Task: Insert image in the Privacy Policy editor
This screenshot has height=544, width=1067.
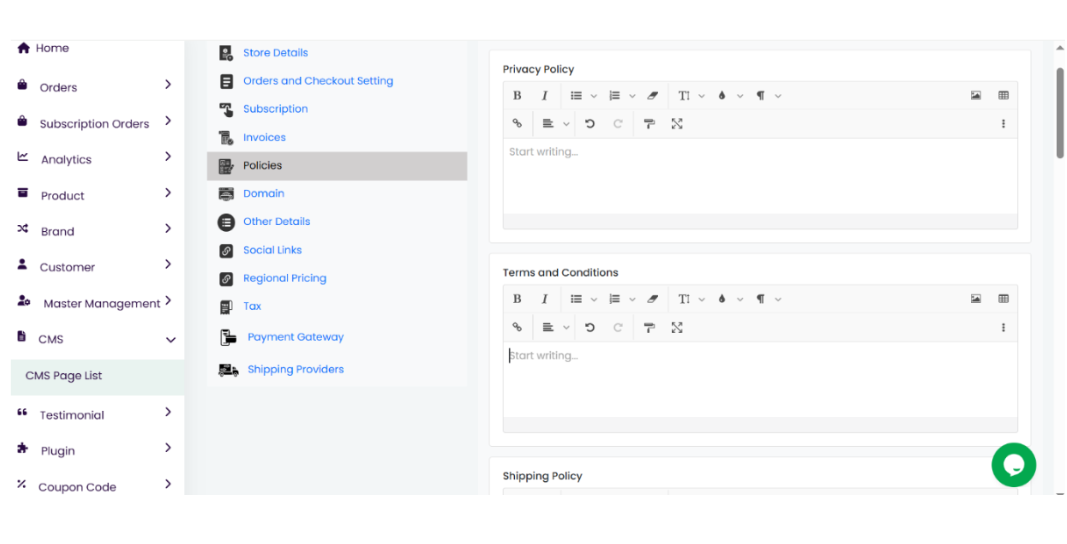Action: pos(975,96)
